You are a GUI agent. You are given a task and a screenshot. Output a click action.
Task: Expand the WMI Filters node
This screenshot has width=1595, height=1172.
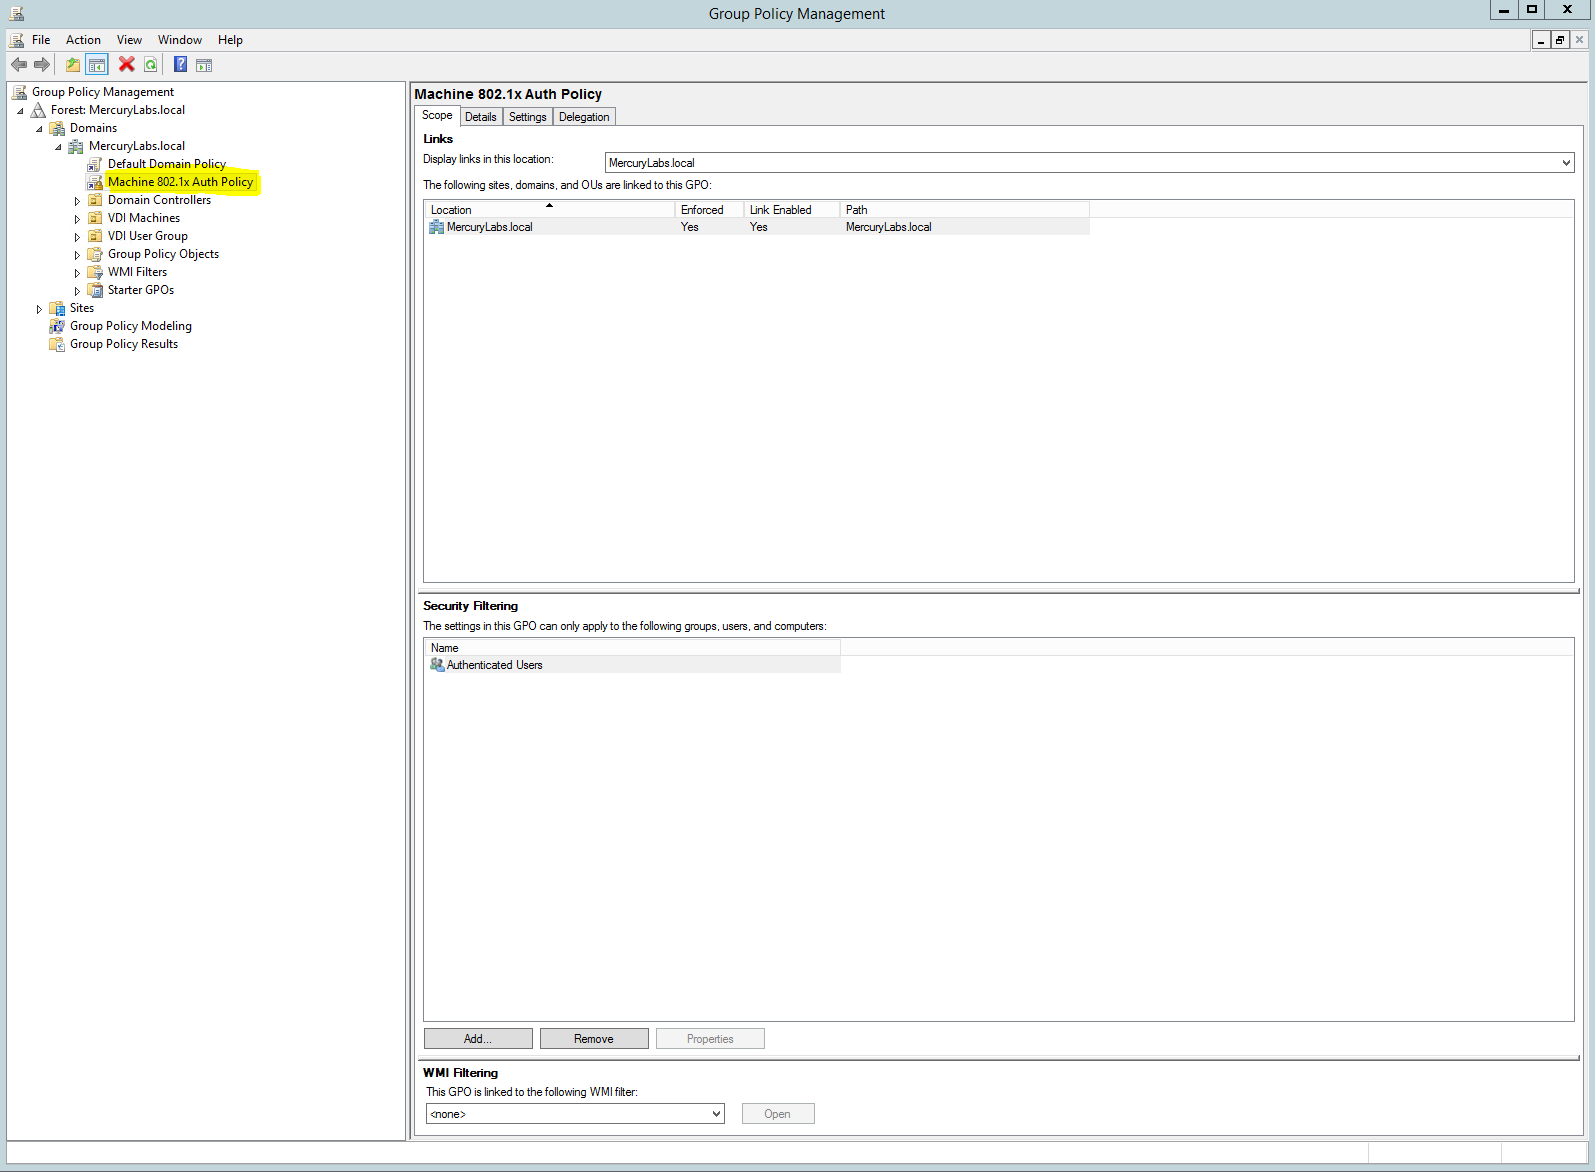point(77,273)
